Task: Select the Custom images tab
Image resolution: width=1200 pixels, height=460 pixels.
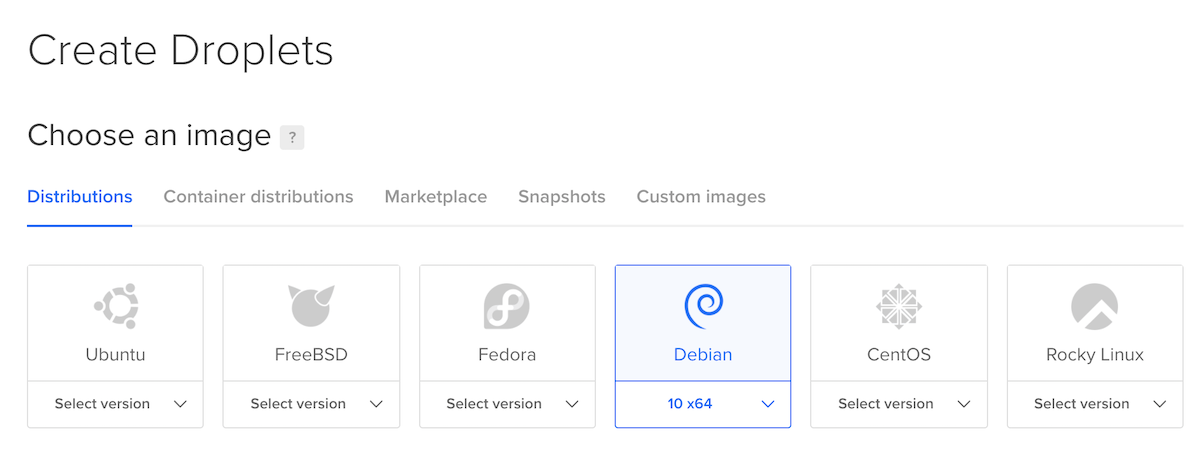Action: [x=701, y=197]
